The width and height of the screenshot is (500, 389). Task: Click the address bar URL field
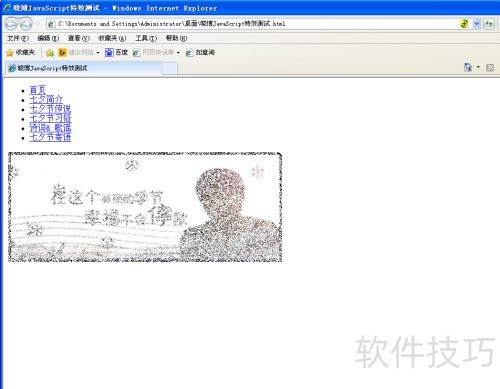pos(253,24)
